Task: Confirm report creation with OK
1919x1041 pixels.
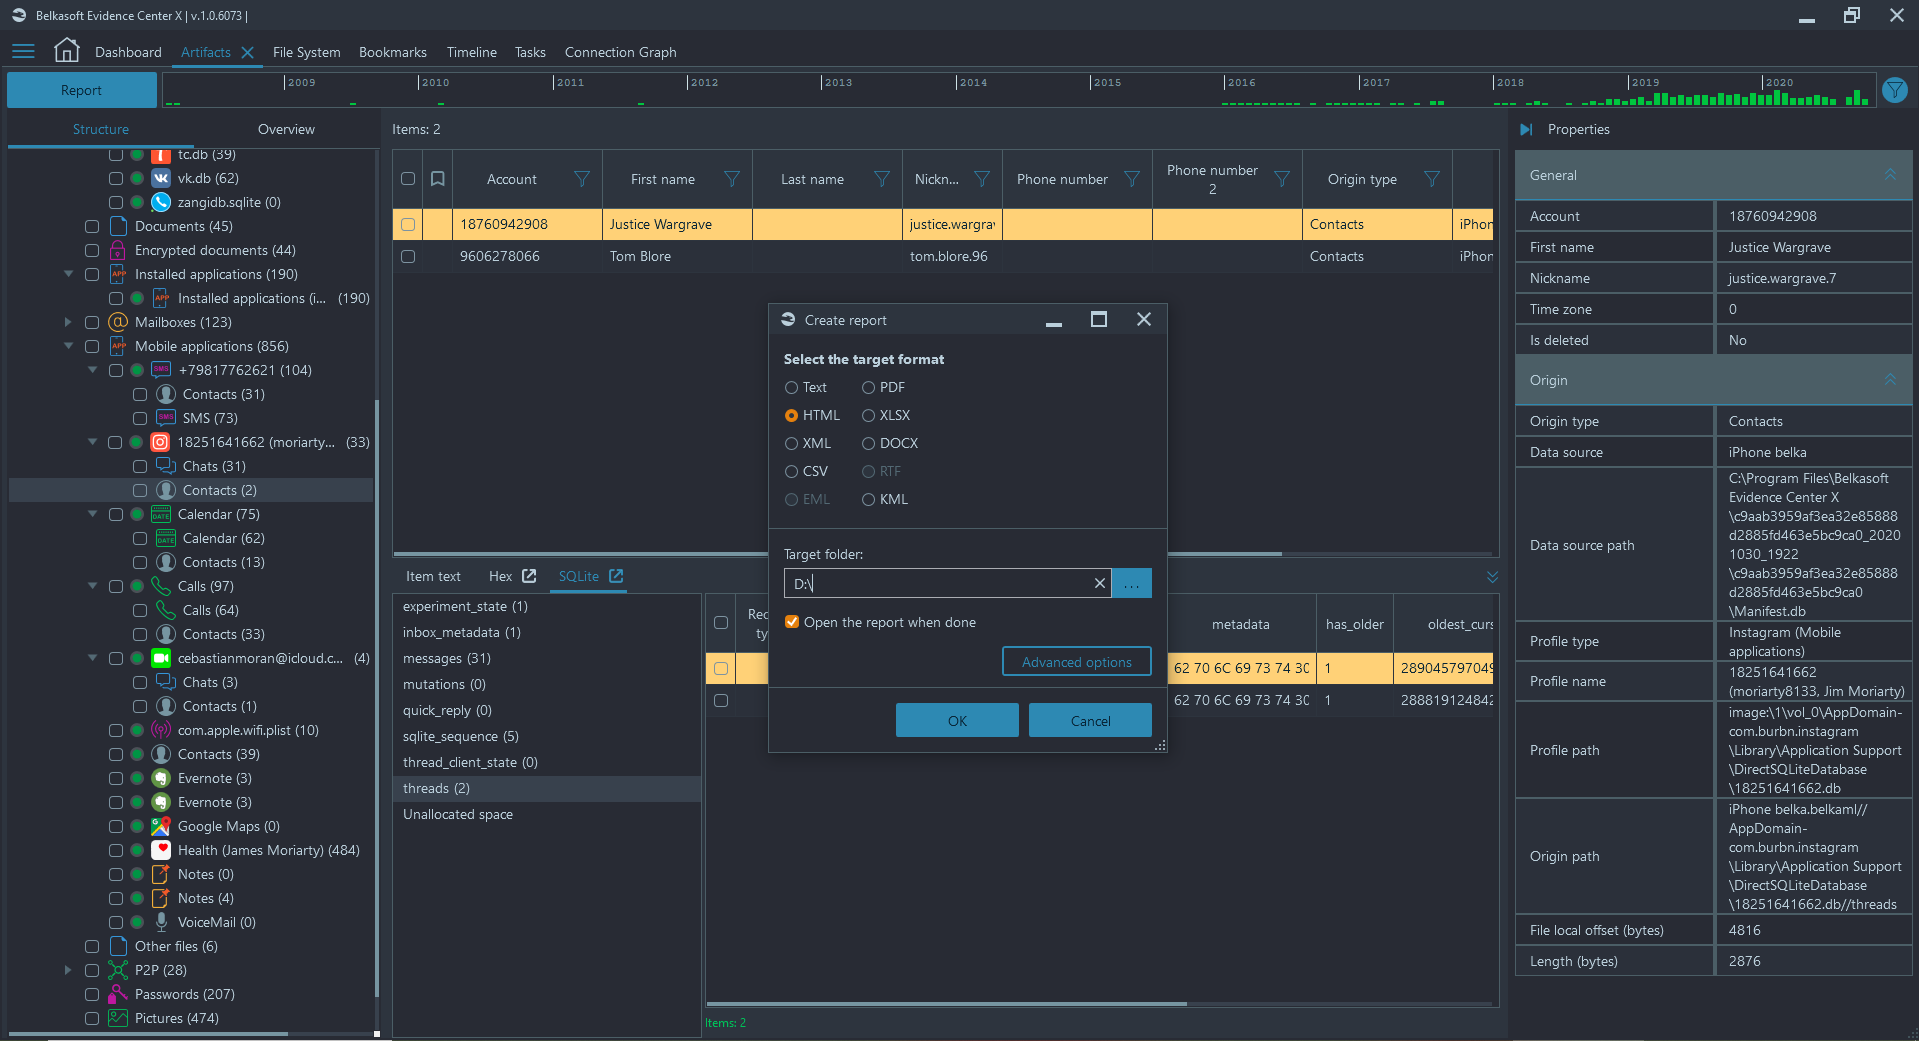Action: point(957,721)
